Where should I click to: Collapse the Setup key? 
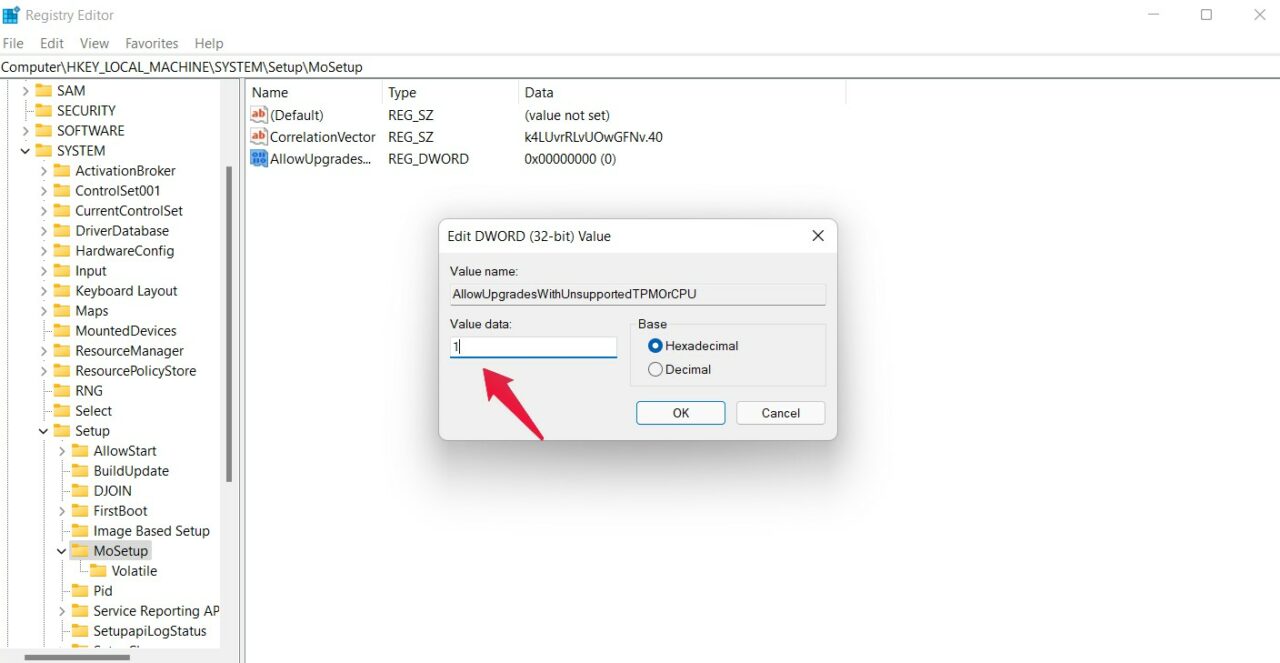[43, 430]
